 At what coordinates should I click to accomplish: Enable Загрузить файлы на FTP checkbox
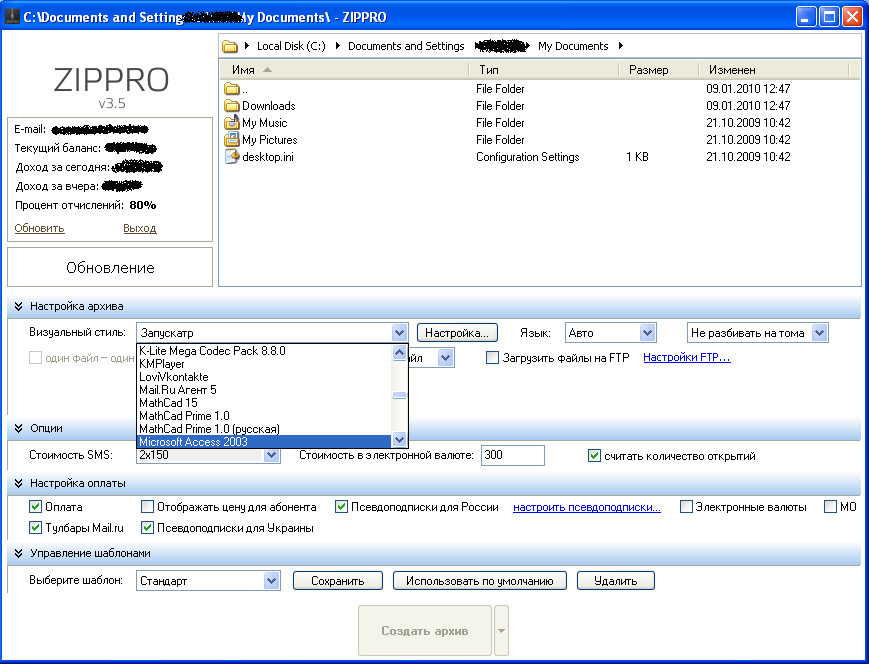492,358
